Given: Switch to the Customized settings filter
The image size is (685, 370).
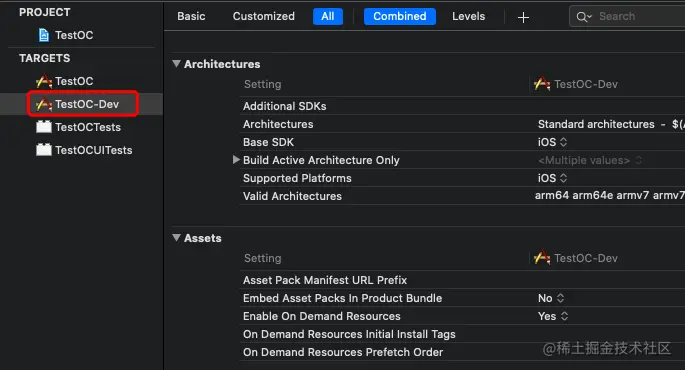Looking at the screenshot, I should (263, 17).
